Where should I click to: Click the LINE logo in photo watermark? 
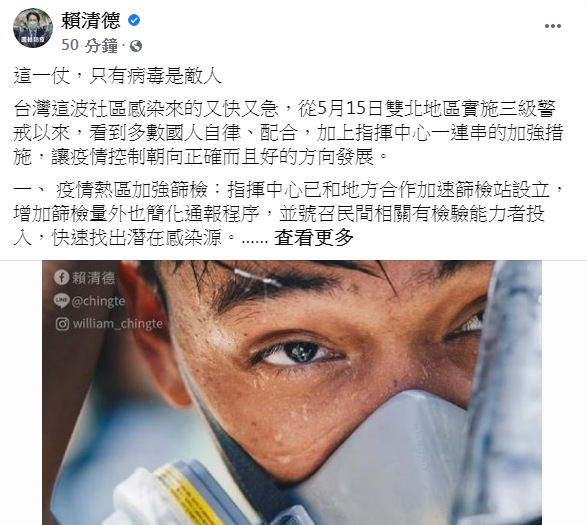coord(61,301)
